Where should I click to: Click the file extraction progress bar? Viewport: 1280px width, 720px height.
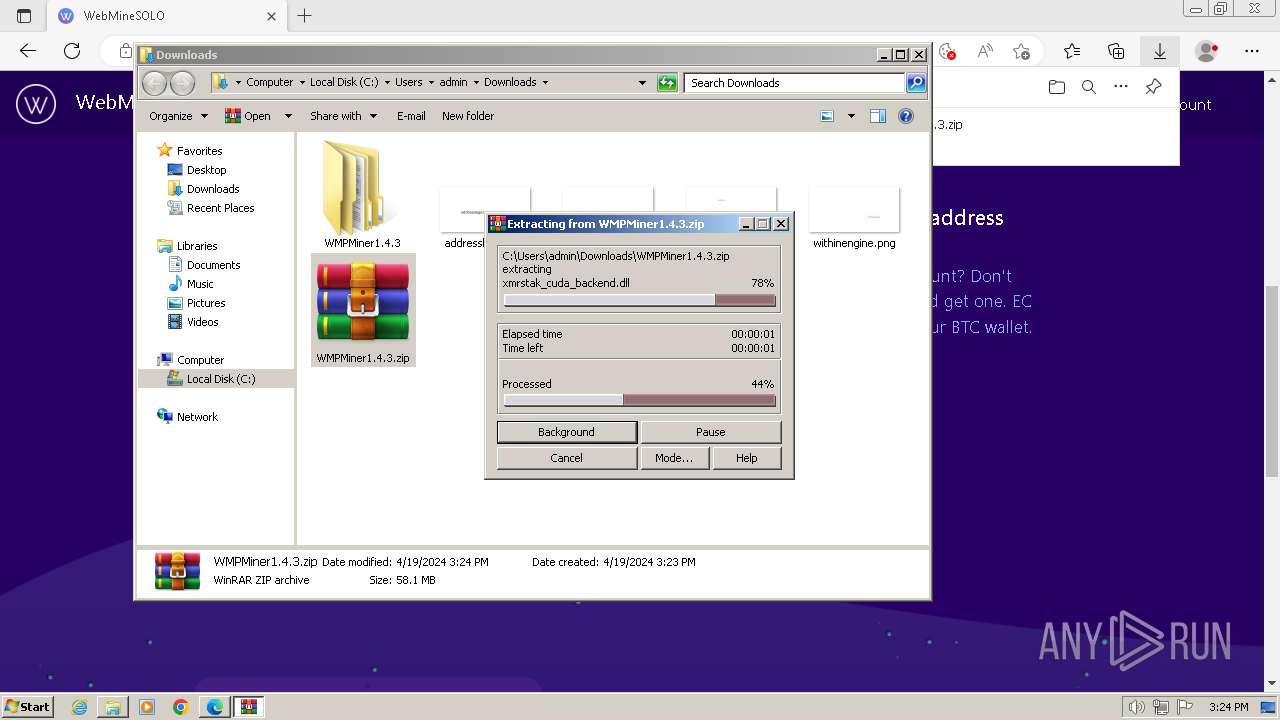click(639, 300)
